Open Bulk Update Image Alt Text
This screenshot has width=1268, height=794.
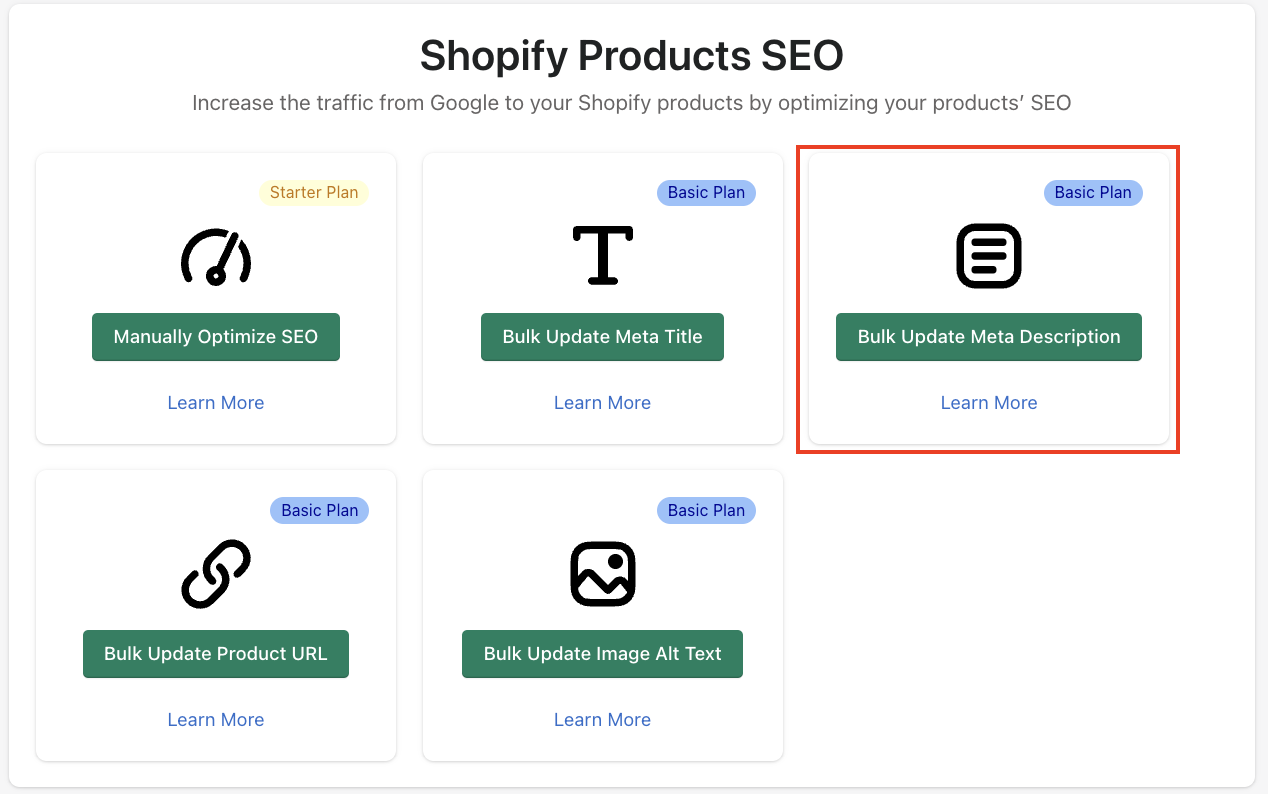pos(603,654)
